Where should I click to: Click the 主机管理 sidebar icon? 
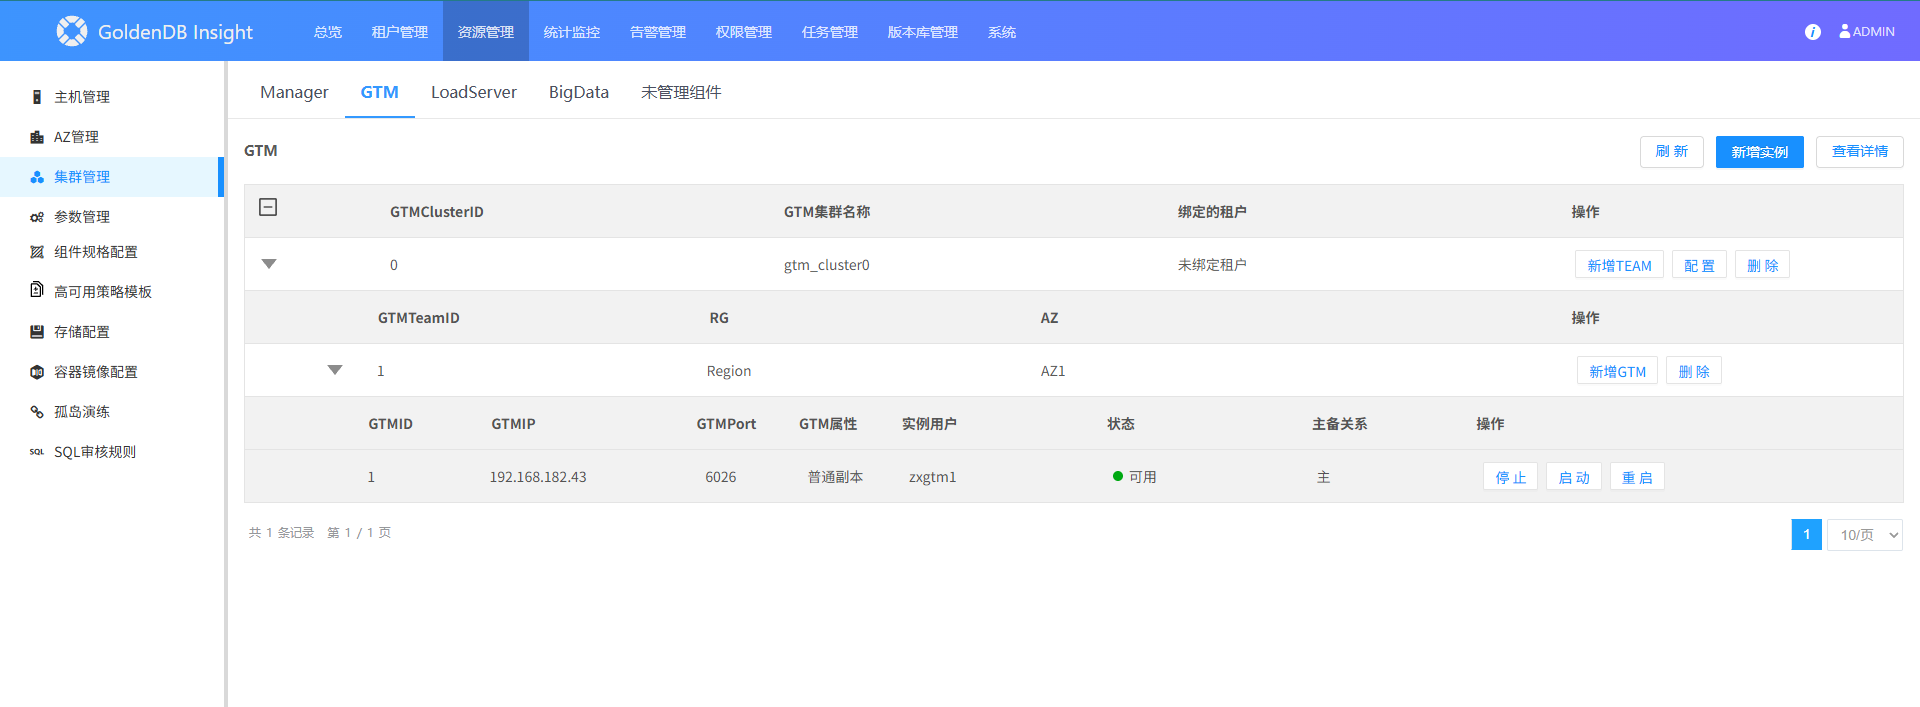click(x=37, y=97)
